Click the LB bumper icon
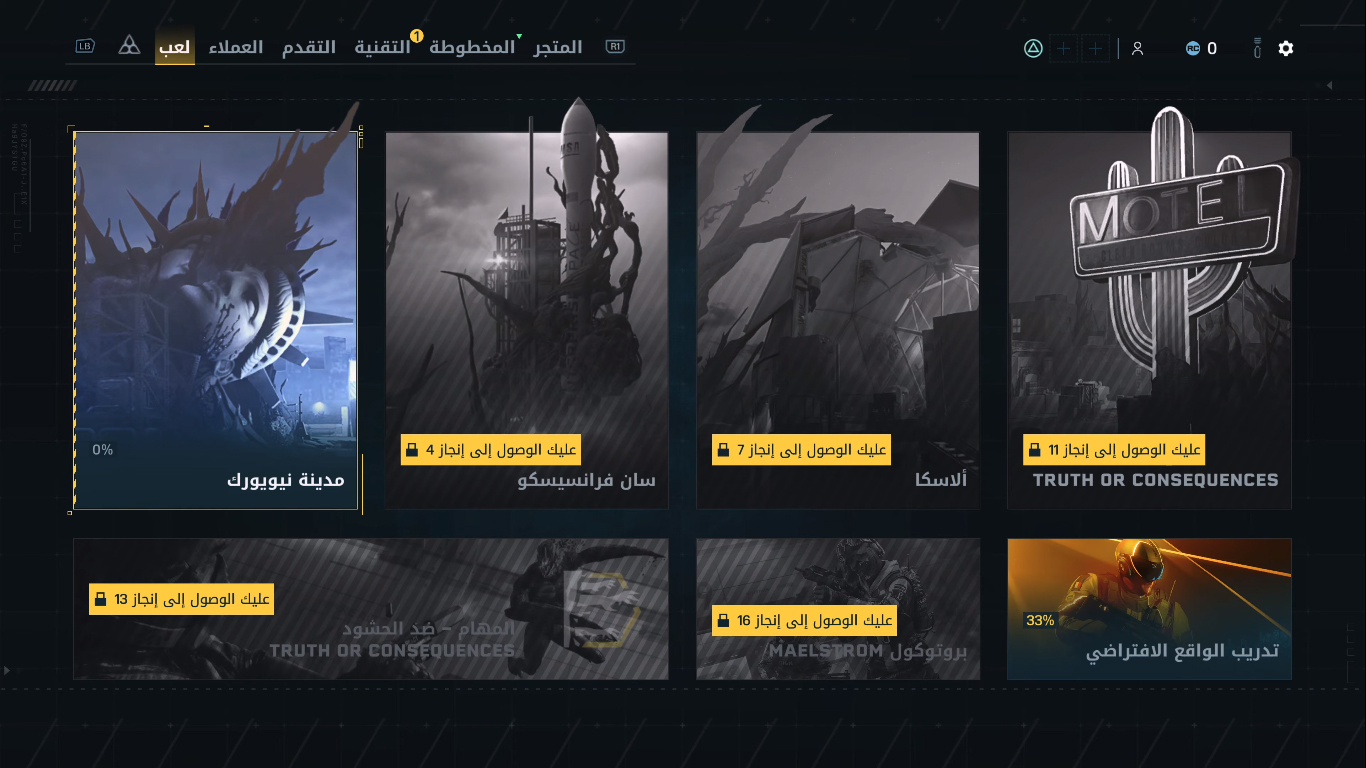The height and width of the screenshot is (768, 1366). tap(85, 46)
